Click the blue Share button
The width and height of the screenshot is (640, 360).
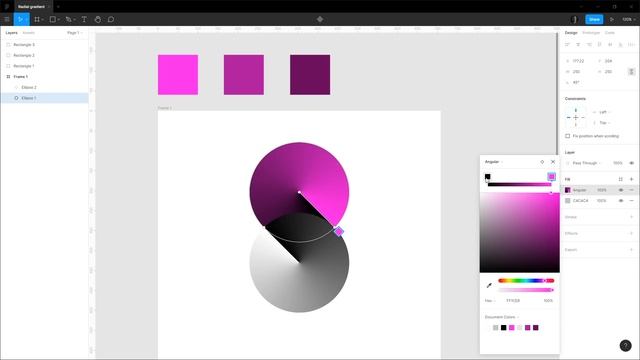[x=594, y=19]
